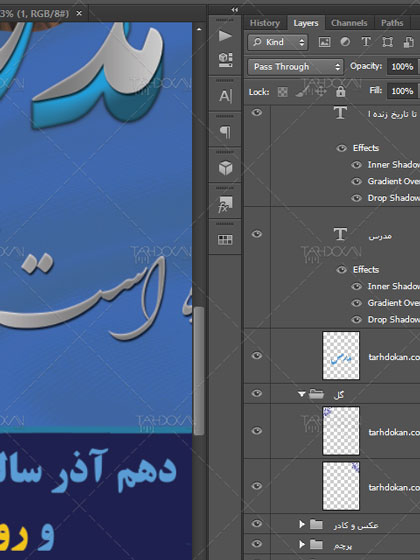The height and width of the screenshot is (560, 420).
Task: Switch to the History tab
Action: tap(265, 23)
